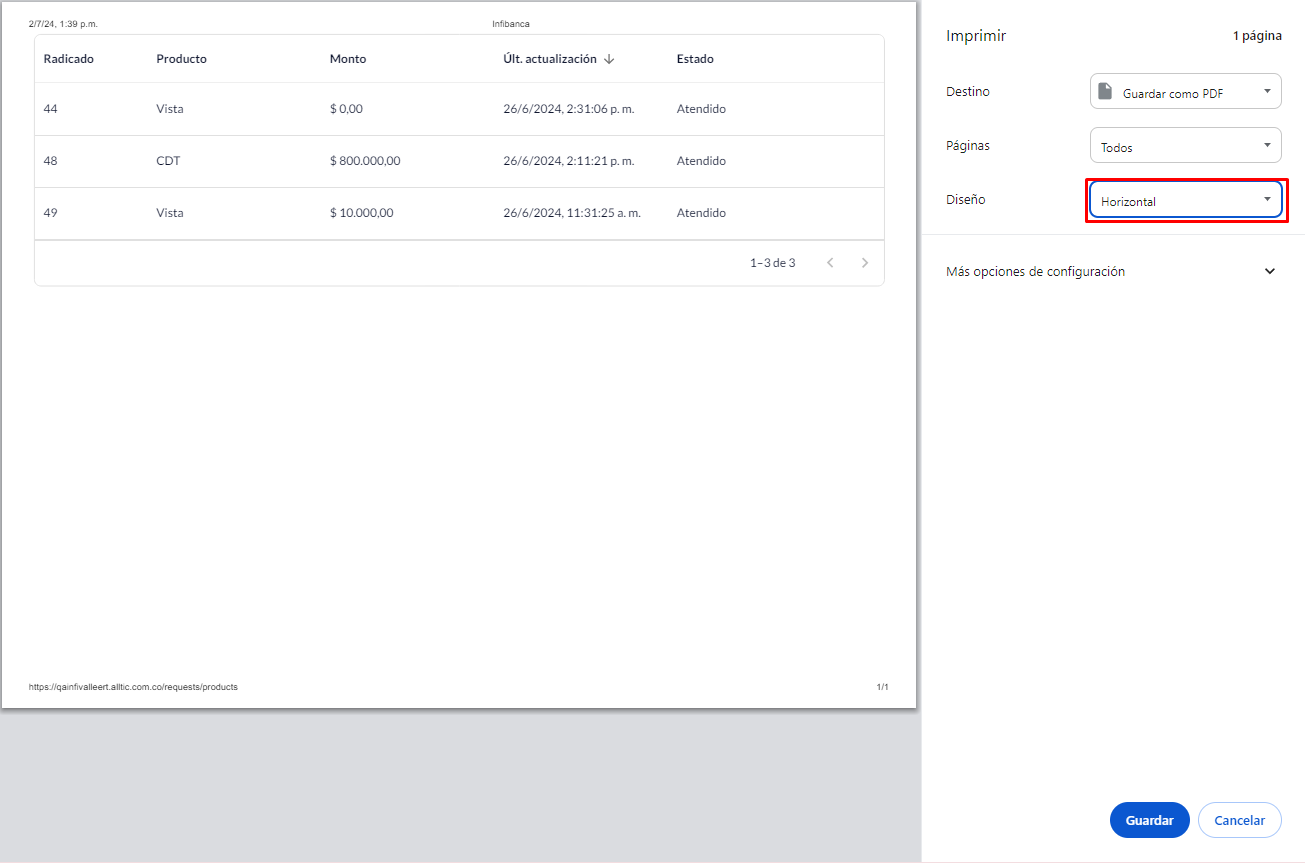
Task: Click the Cancelar button
Action: (x=1239, y=820)
